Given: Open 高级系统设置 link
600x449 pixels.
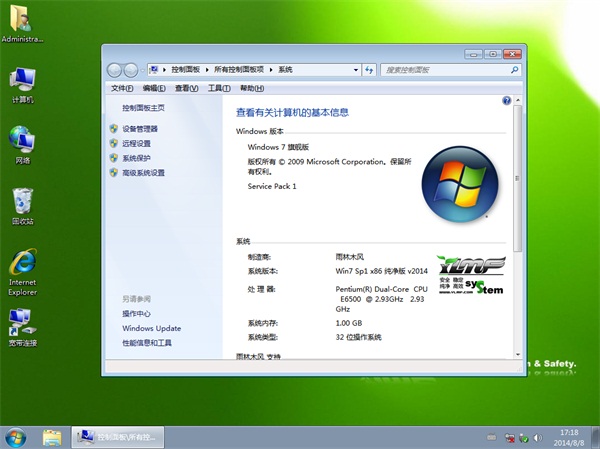Looking at the screenshot, I should click(x=143, y=173).
